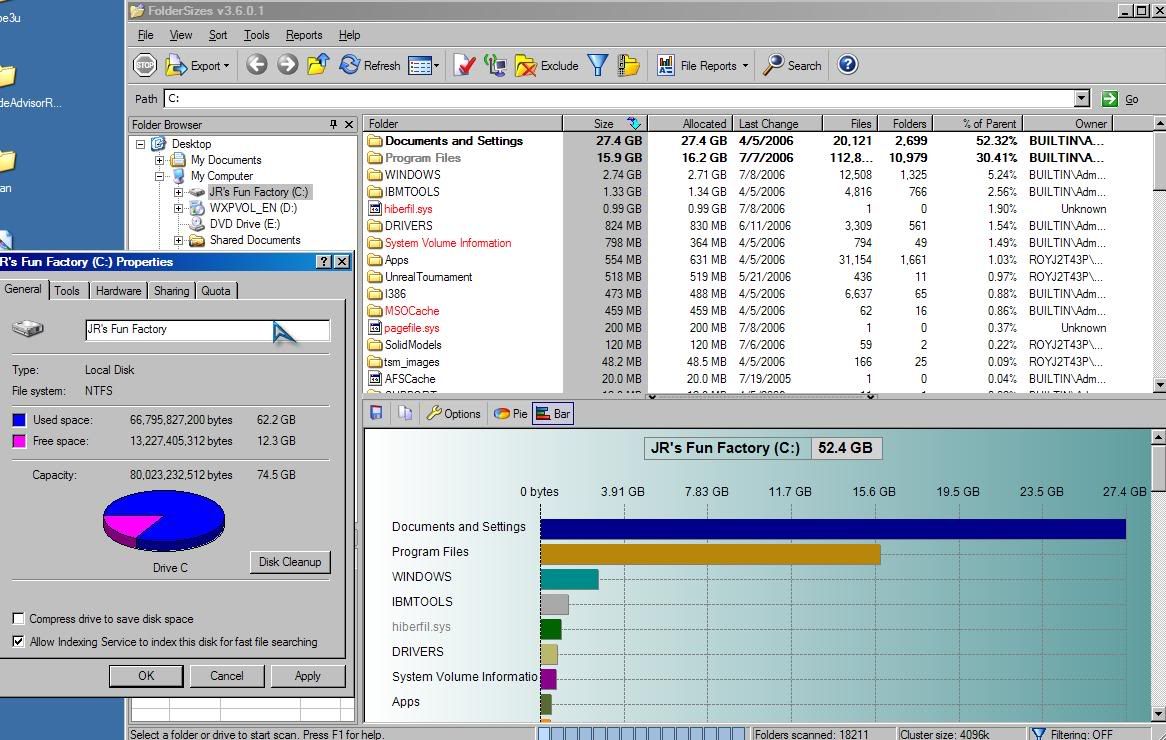The image size is (1166, 740).
Task: Save the graph using the disk icon
Action: (x=377, y=413)
